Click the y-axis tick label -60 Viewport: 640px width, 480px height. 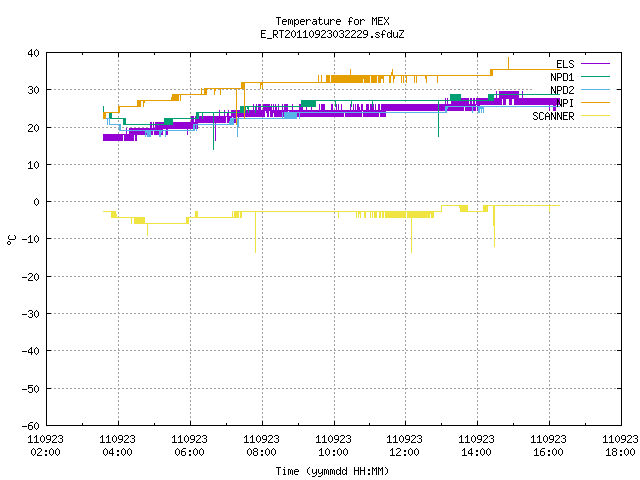pyautogui.click(x=31, y=426)
